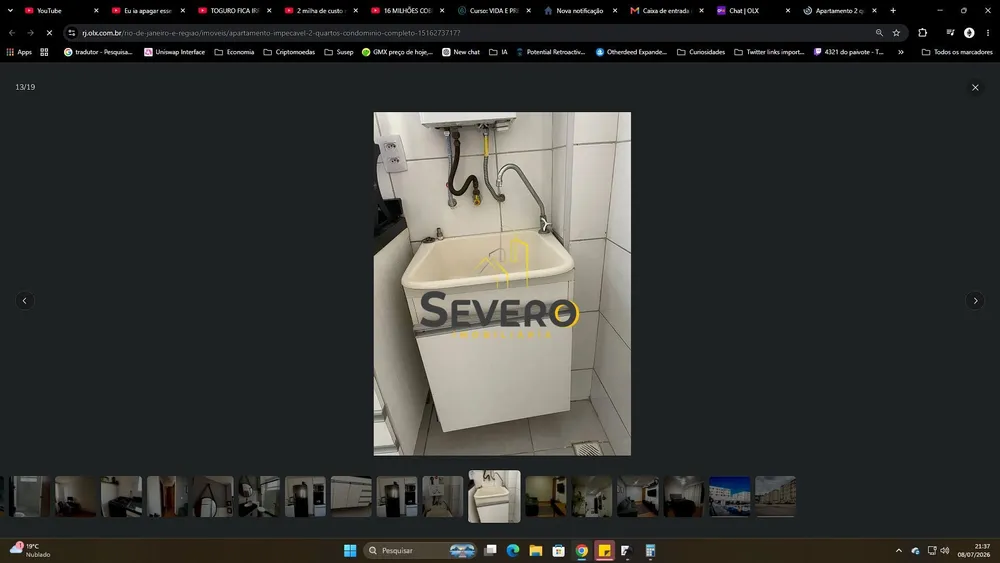Open the 'New chat' bookmark
Screen dimensions: 1000x563
coord(460,52)
